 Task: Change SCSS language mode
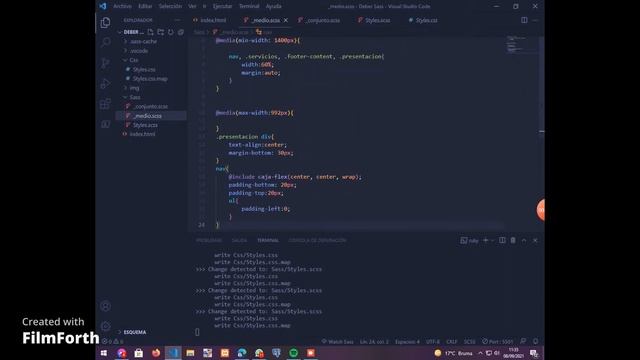tap(469, 342)
